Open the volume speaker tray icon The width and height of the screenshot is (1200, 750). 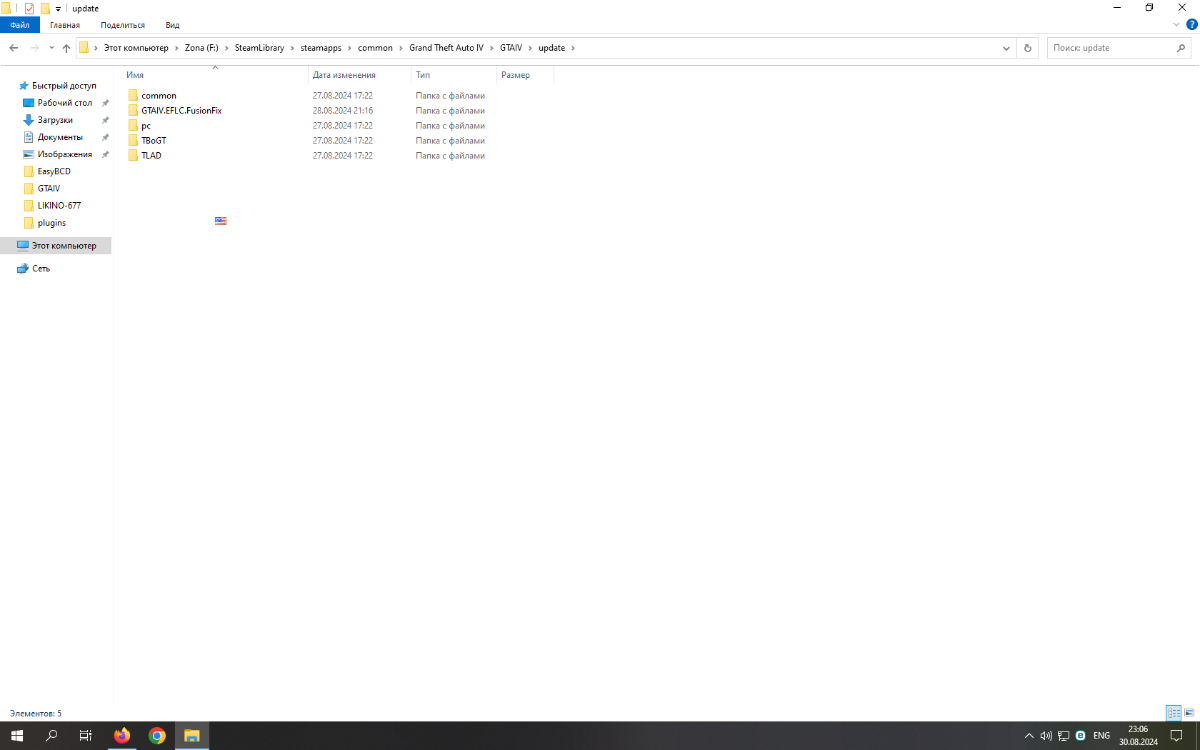[x=1046, y=736]
